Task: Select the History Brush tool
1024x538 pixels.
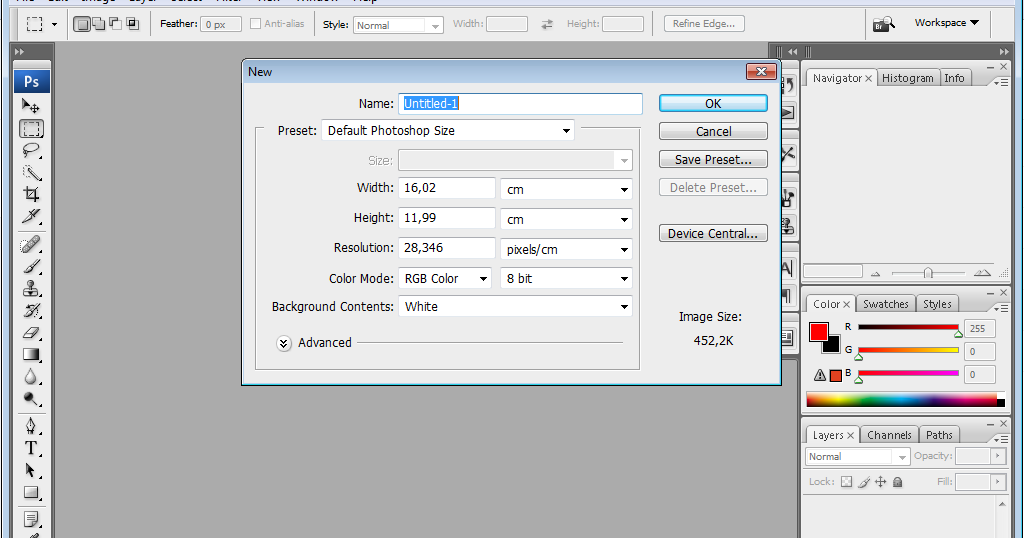Action: point(31,311)
